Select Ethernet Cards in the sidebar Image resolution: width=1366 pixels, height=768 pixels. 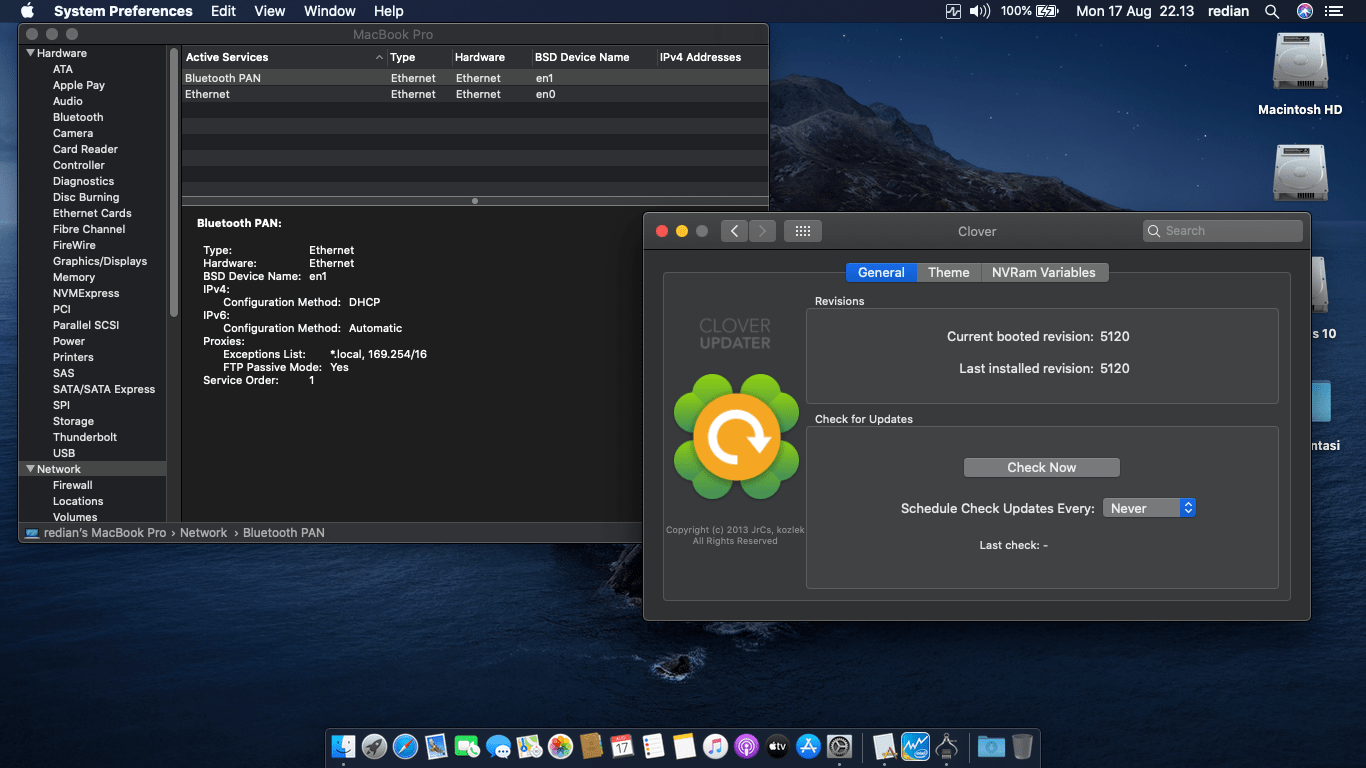tap(92, 213)
